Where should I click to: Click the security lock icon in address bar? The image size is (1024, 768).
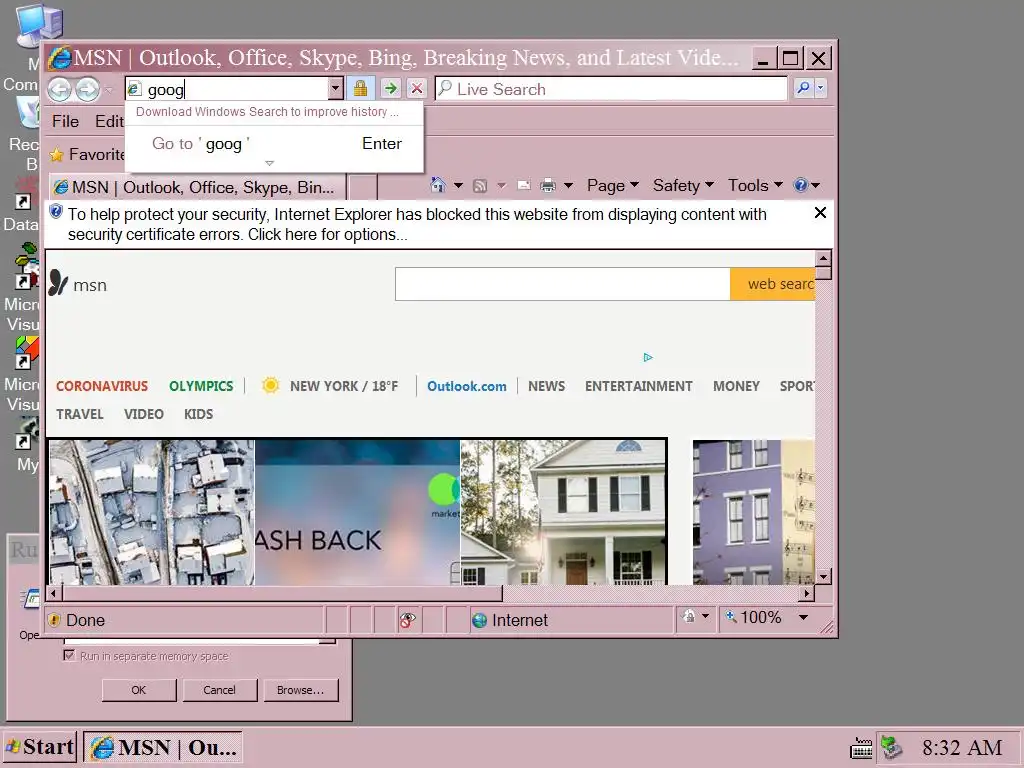(x=360, y=88)
